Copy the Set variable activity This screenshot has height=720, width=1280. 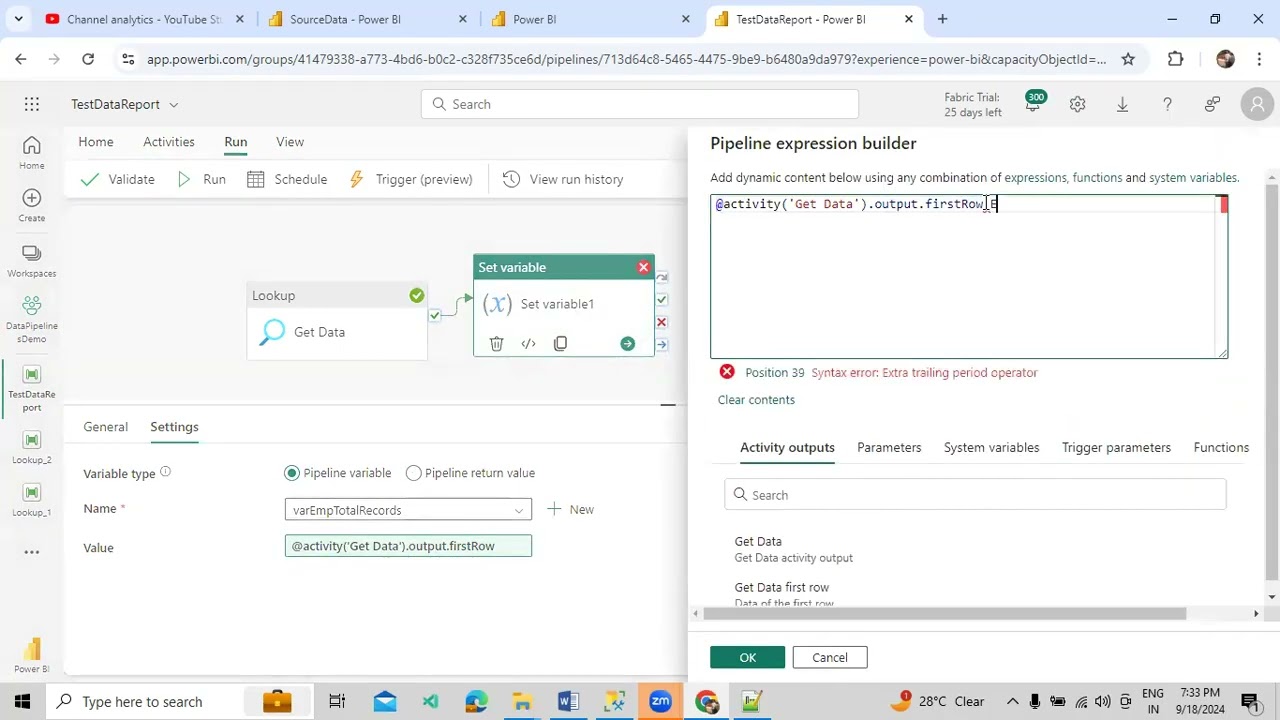coord(560,344)
